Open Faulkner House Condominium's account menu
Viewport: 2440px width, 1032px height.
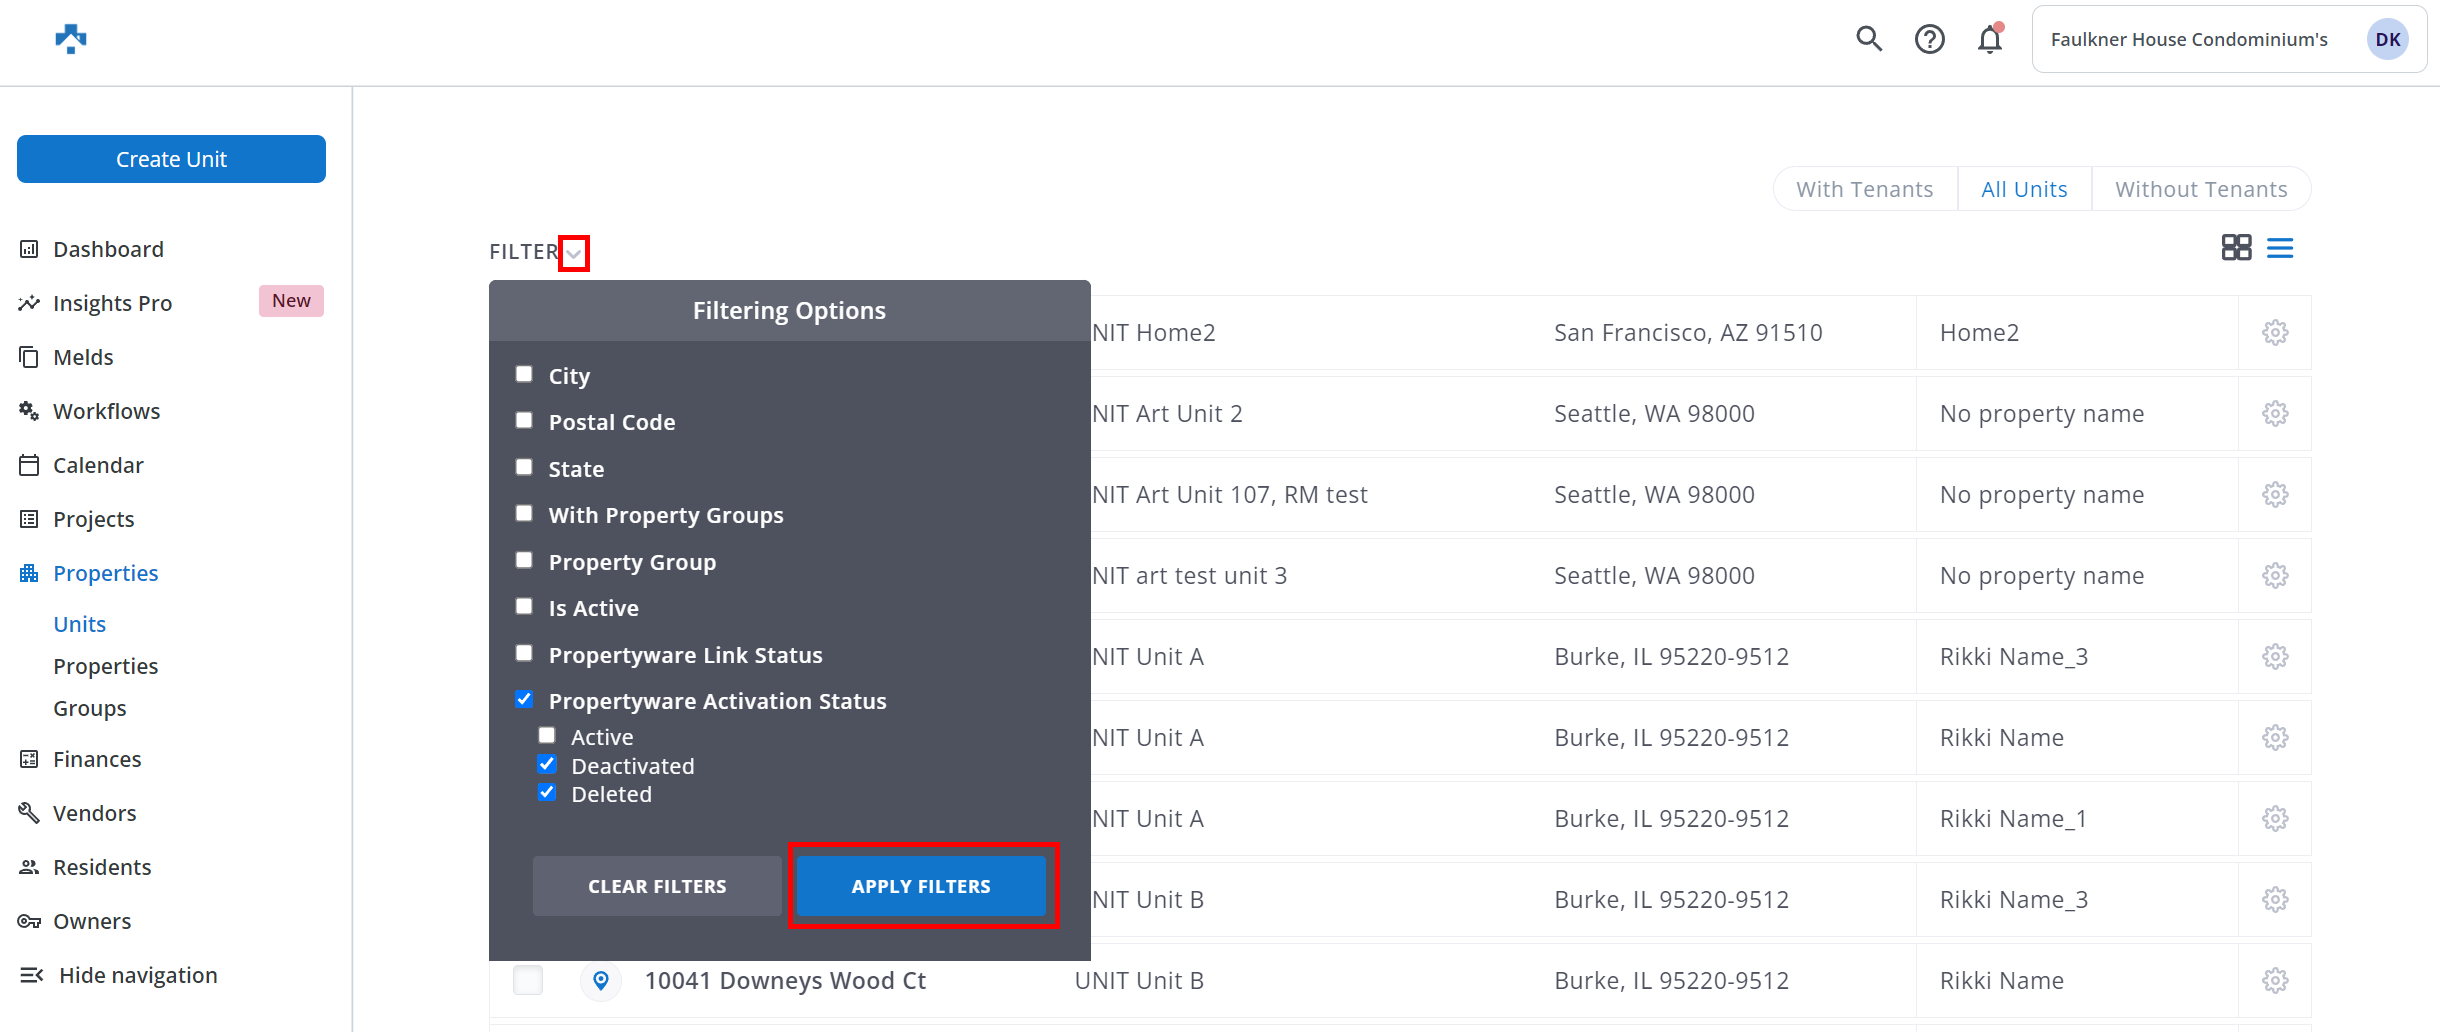[x=2228, y=39]
